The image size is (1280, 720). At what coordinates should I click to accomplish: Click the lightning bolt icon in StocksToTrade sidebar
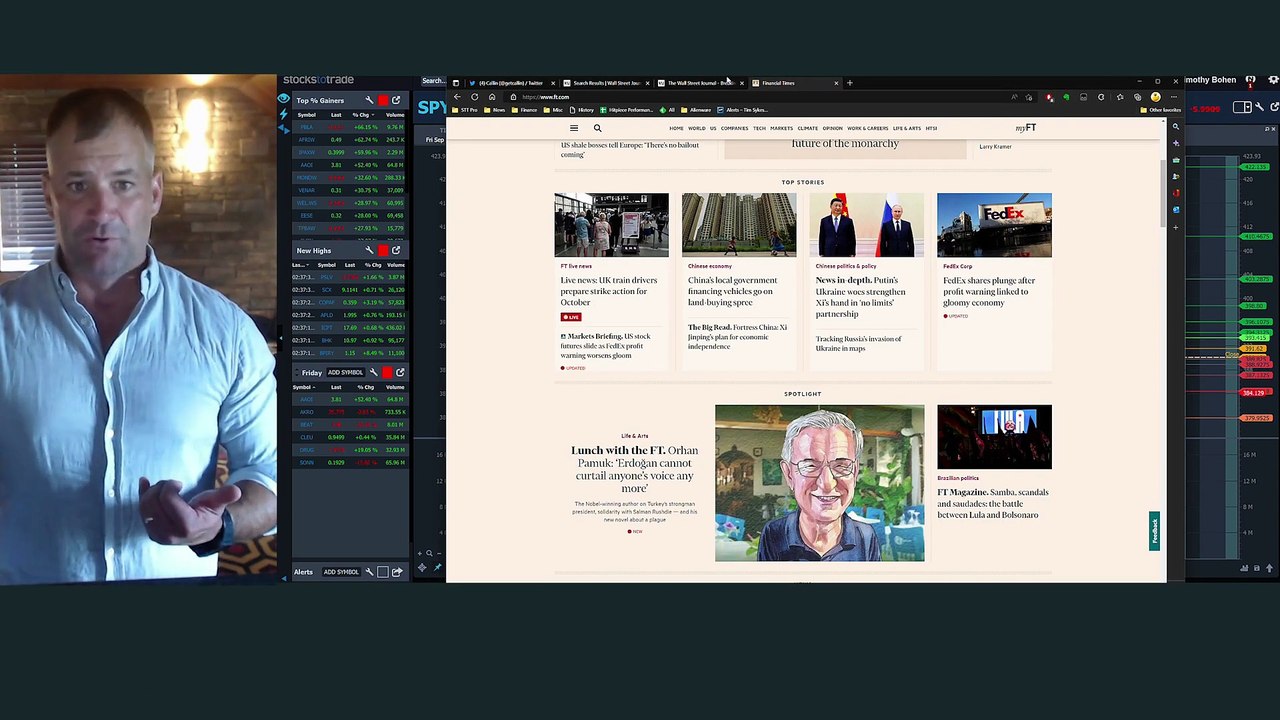pos(284,114)
